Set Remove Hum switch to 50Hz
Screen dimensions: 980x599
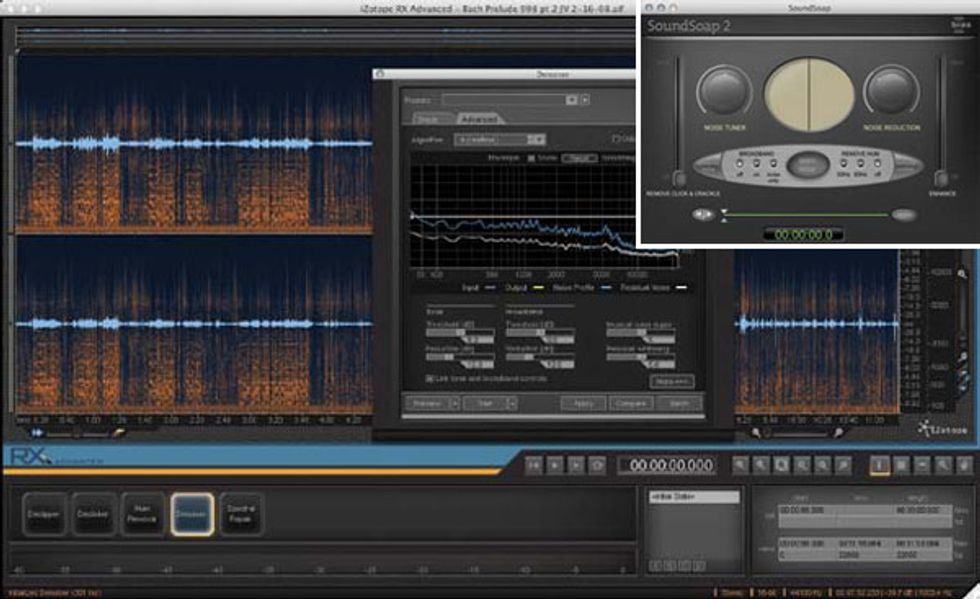(844, 164)
